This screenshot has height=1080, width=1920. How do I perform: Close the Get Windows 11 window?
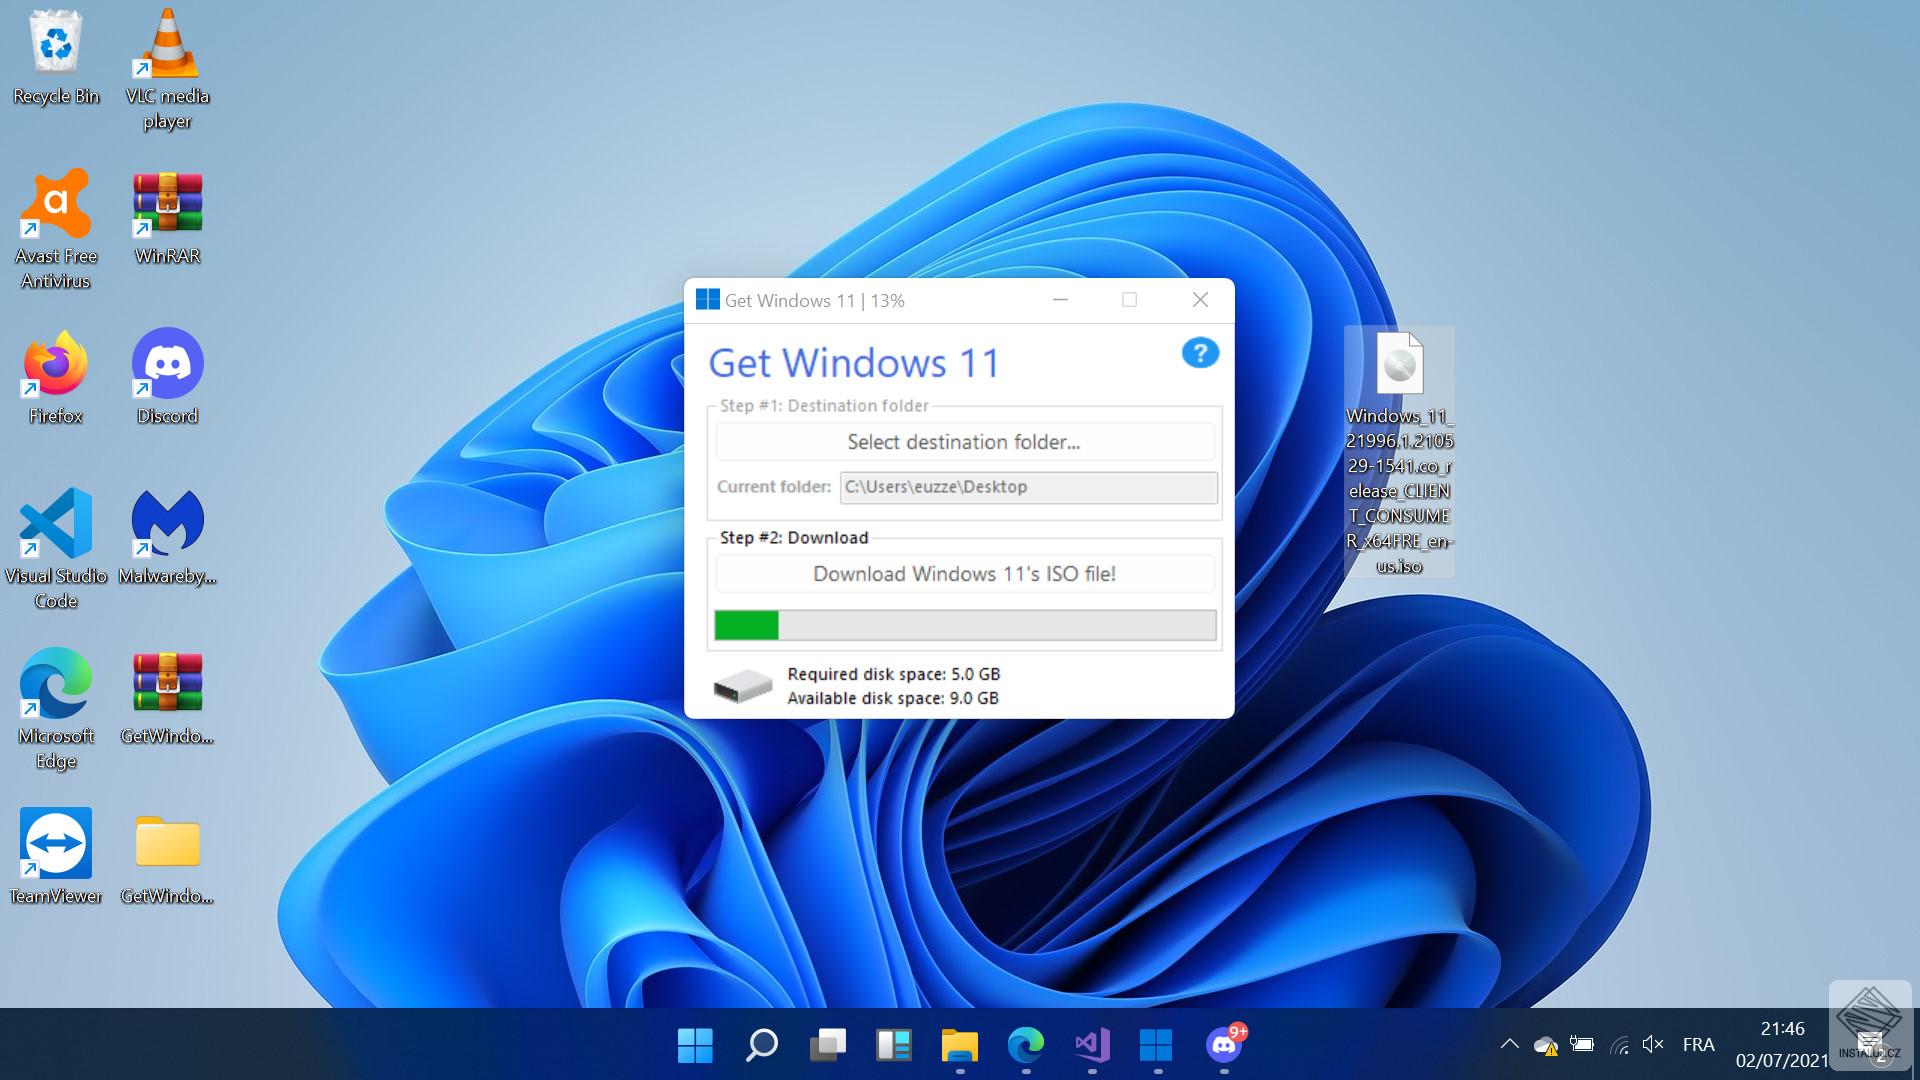point(1200,300)
